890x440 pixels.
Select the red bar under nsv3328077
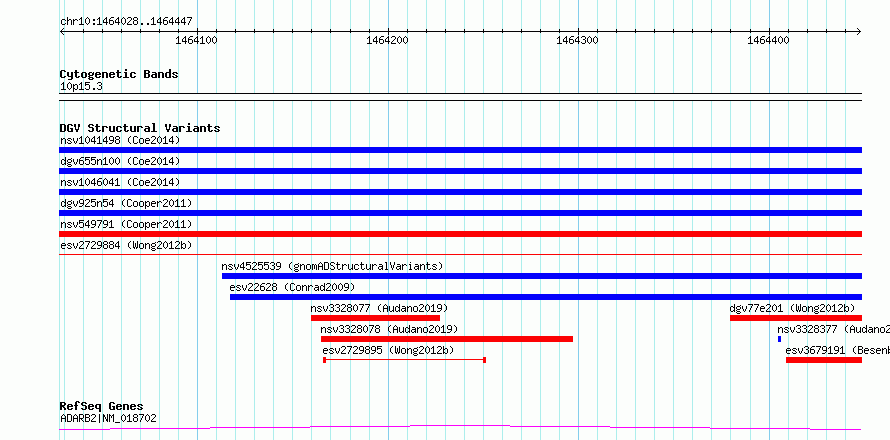click(x=375, y=318)
